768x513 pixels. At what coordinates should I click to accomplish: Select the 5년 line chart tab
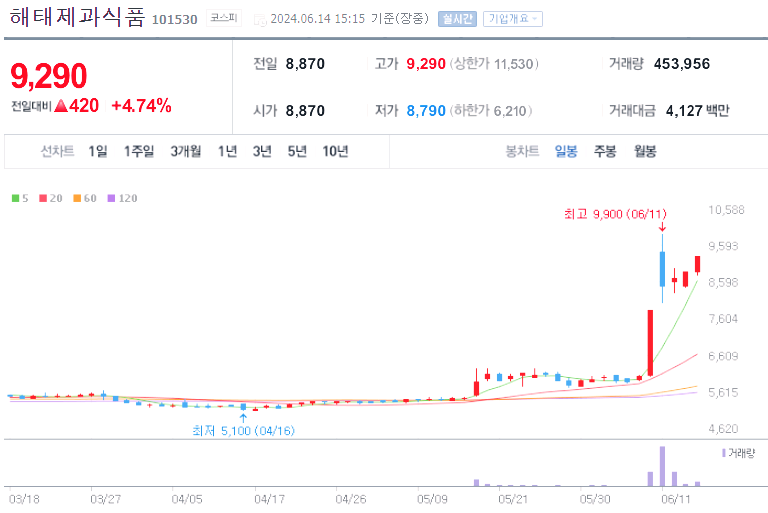(x=297, y=151)
